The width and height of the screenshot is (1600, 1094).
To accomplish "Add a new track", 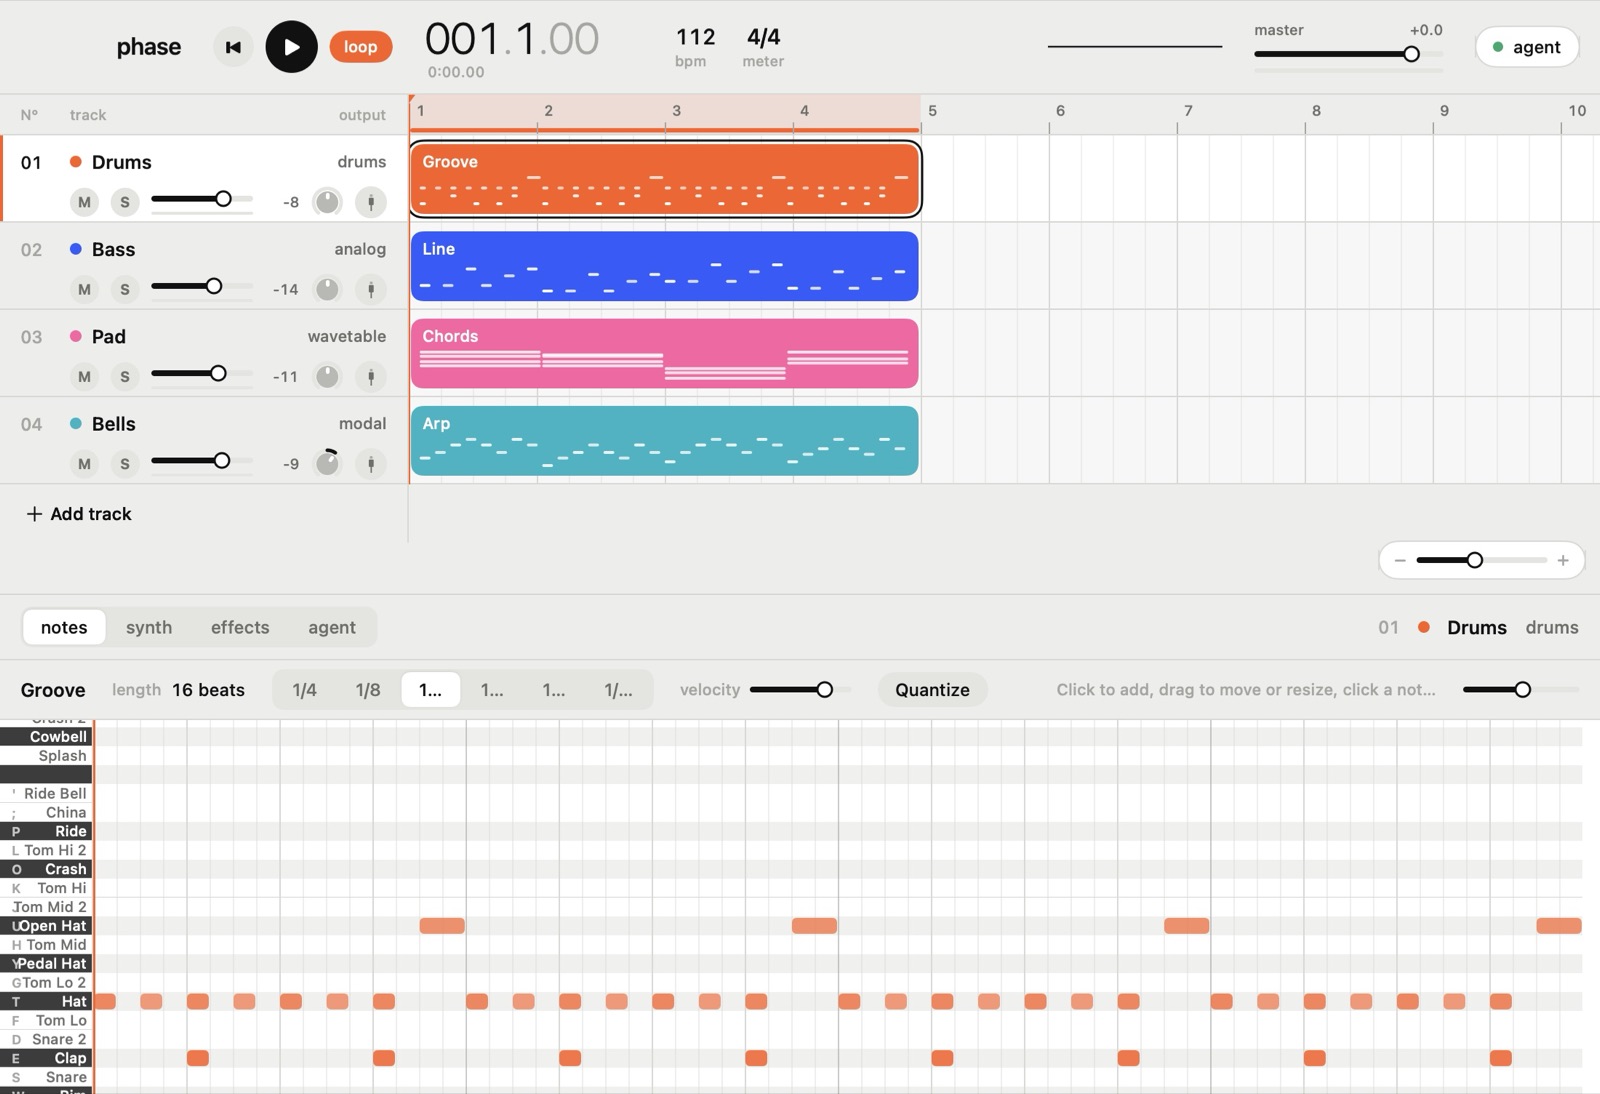I will (x=79, y=514).
